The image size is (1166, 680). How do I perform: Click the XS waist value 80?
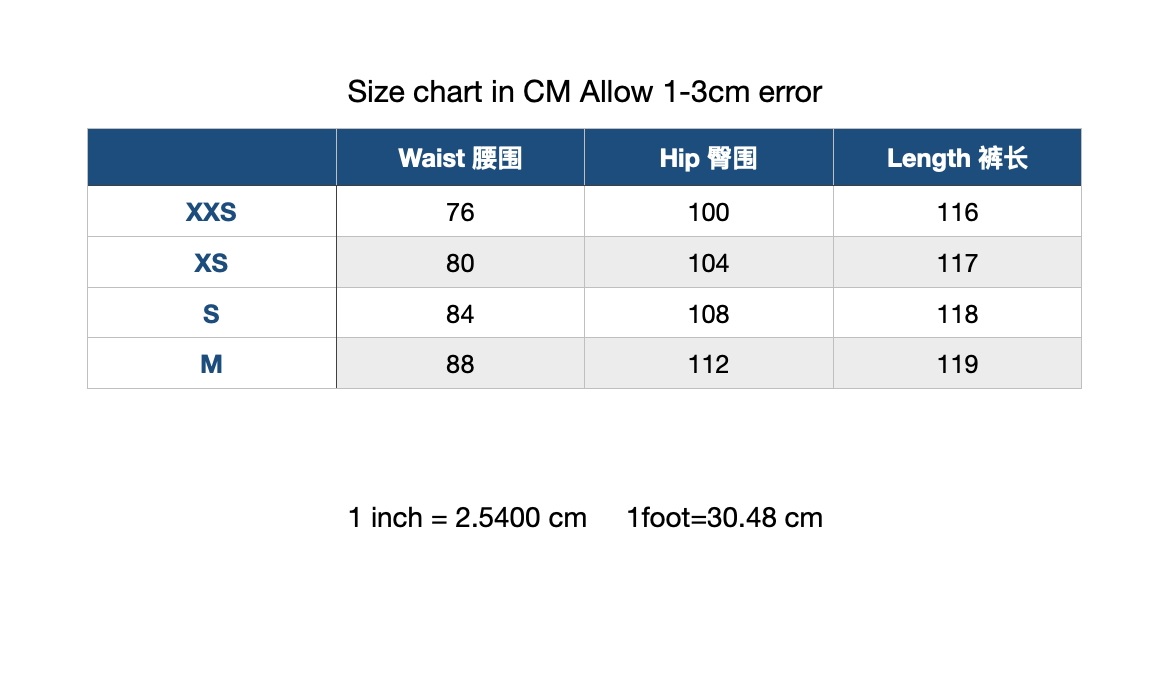tap(460, 263)
